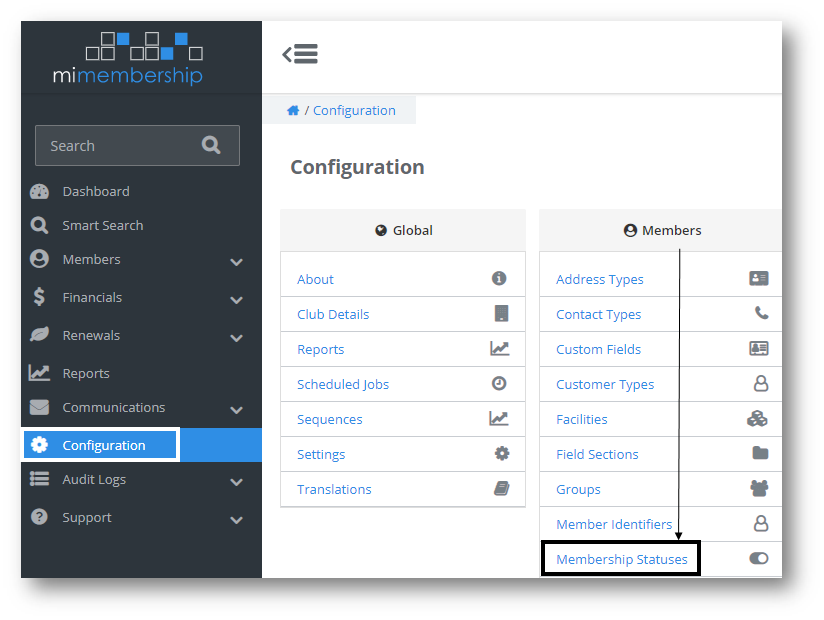The width and height of the screenshot is (824, 620).
Task: Click the Reports chart icon in Global section
Action: point(498,349)
